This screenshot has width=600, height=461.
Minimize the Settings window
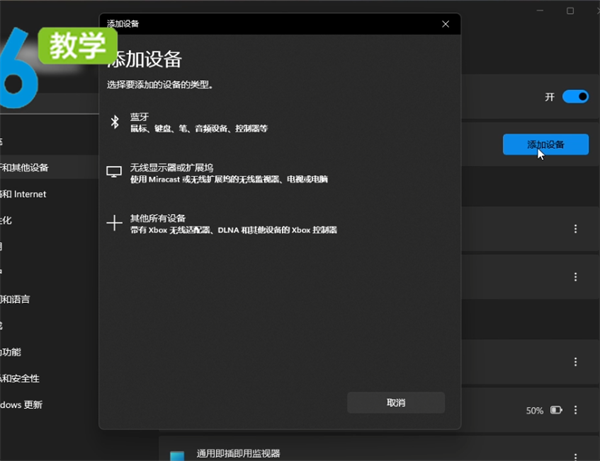point(541,10)
